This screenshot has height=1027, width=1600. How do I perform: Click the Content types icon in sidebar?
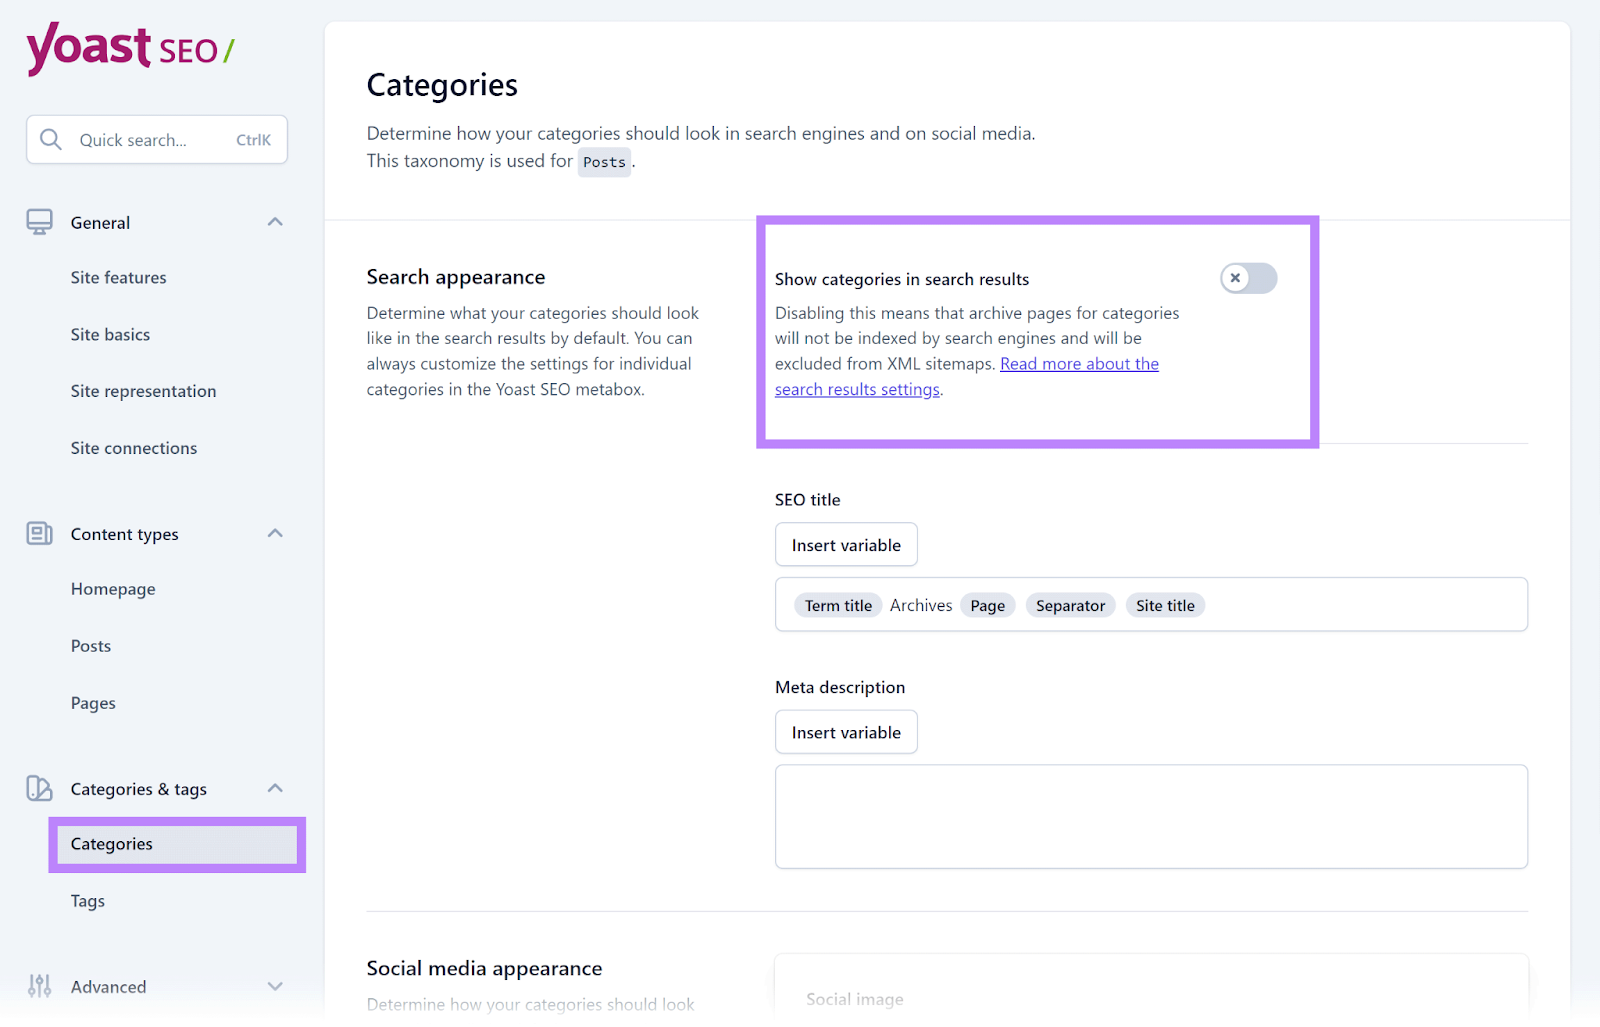click(x=38, y=533)
